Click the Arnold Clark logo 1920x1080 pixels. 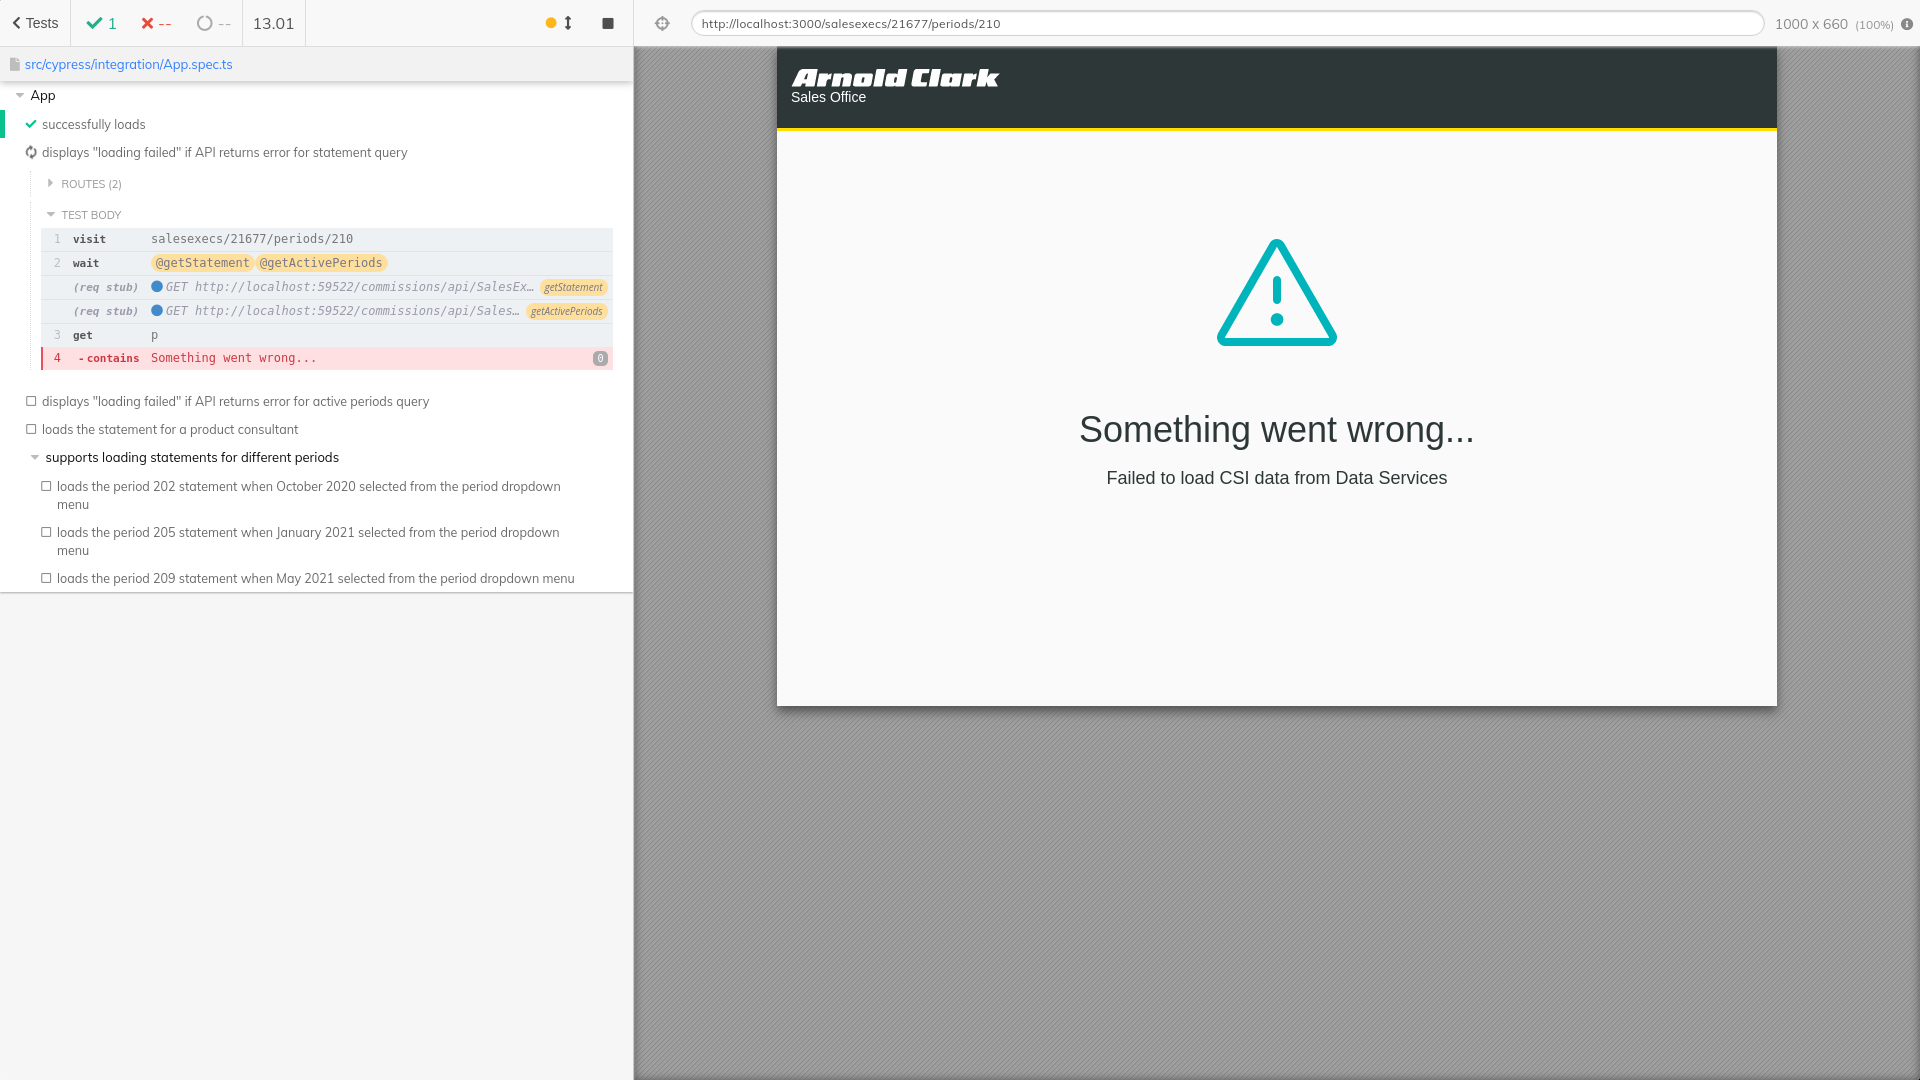[x=895, y=78]
